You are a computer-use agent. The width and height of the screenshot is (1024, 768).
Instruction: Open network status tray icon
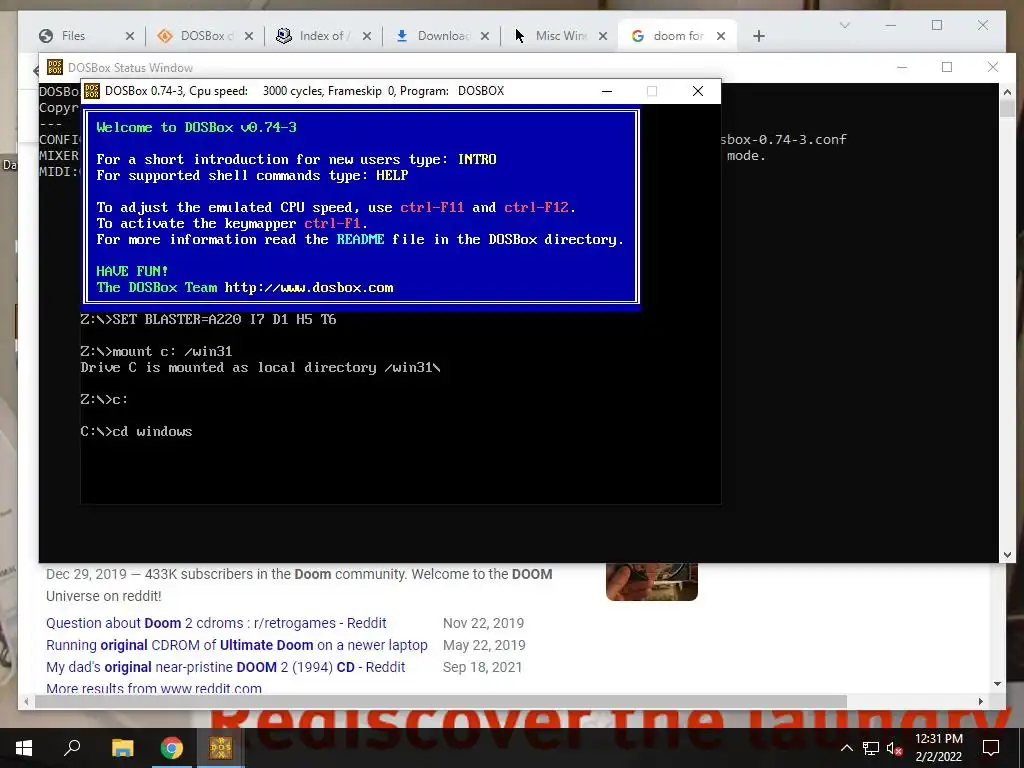click(871, 748)
